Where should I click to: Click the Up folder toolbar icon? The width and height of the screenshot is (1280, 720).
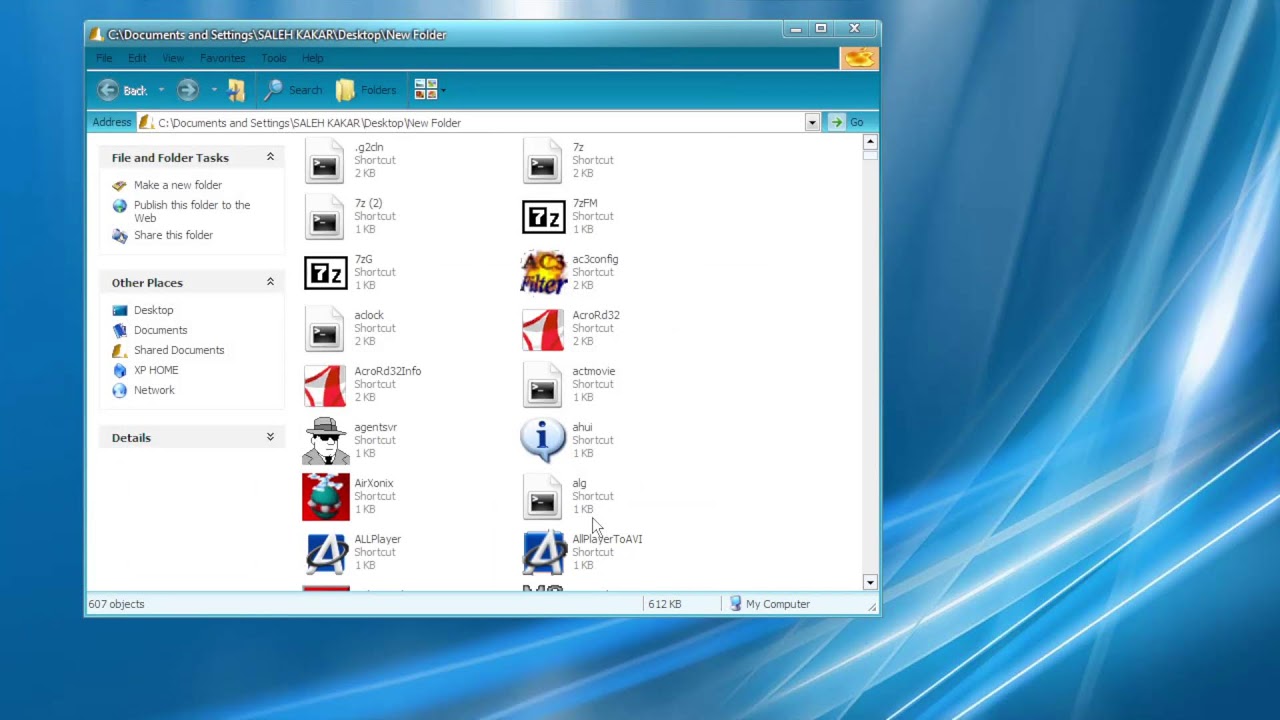pos(236,90)
